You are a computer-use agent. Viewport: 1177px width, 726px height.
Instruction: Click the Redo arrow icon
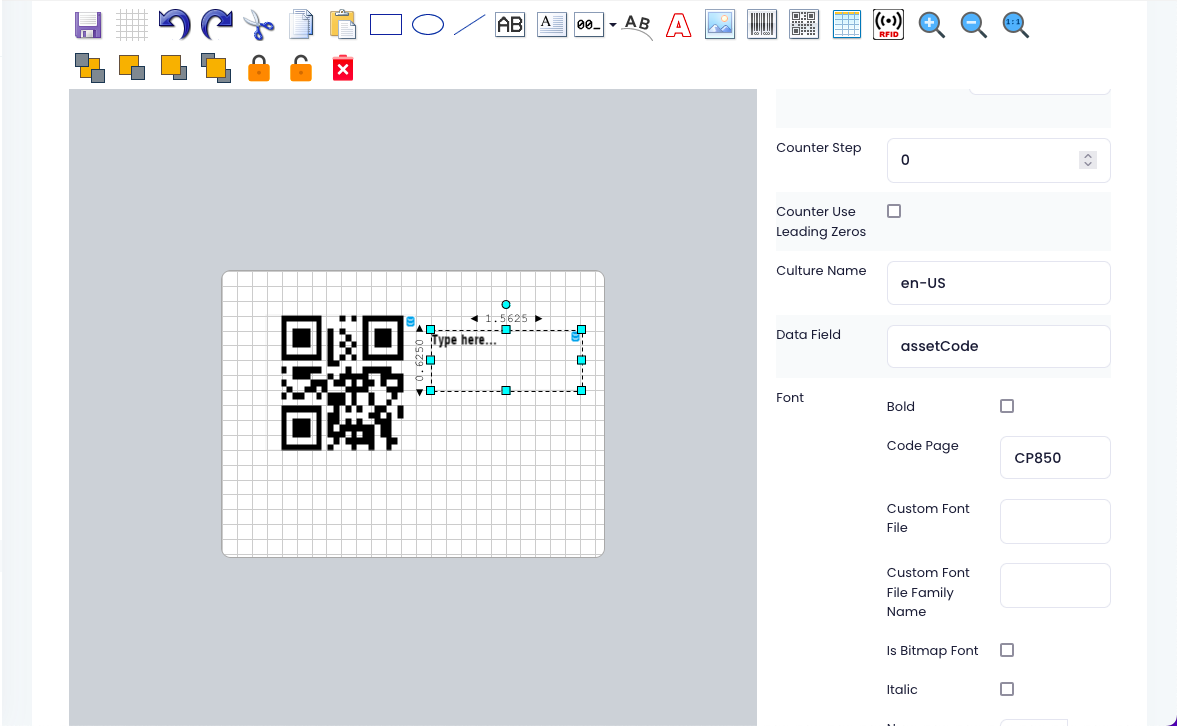[x=217, y=25]
